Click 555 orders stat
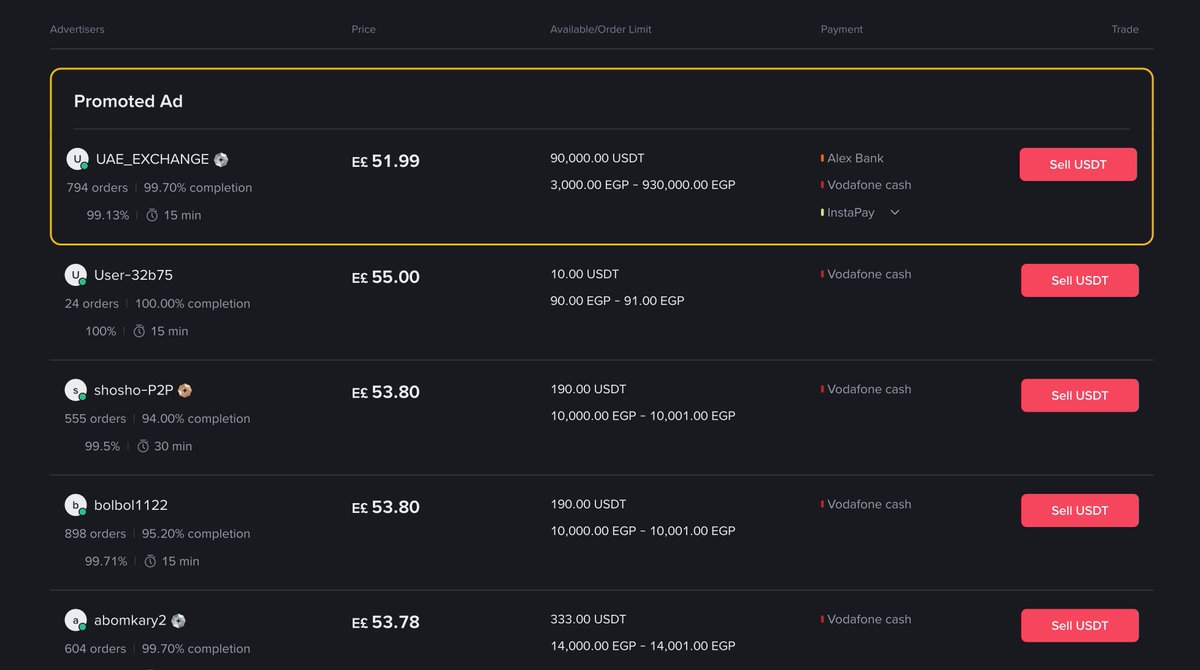 pos(95,418)
